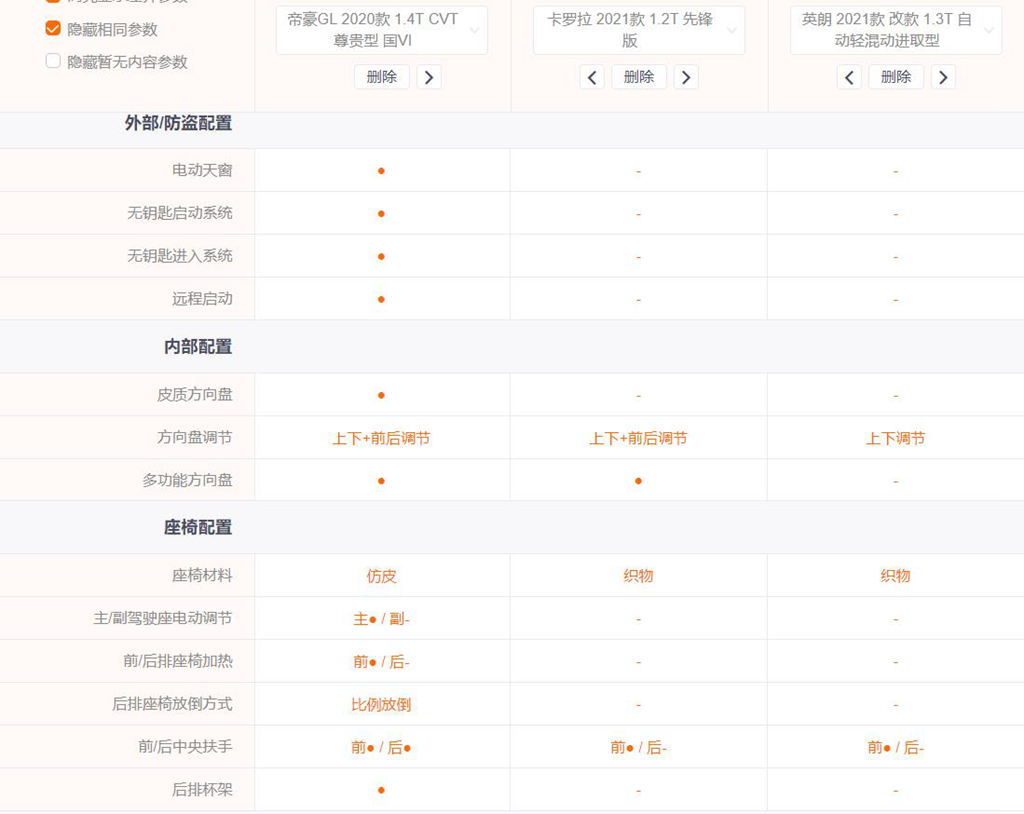Screen dimensions: 1024x814
Task: Click 卡罗拉 多功能方向盘 dot marker
Action: [638, 481]
